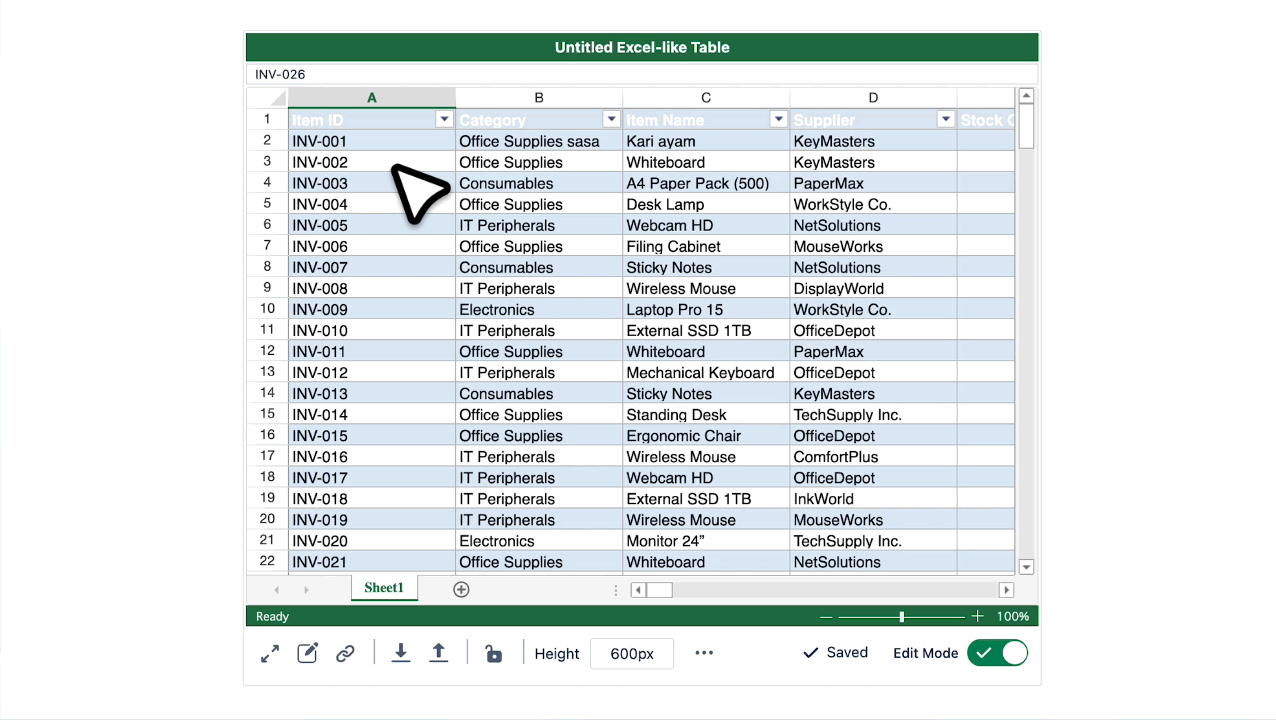The width and height of the screenshot is (1276, 720).
Task: Switch to the Sheet1 tab
Action: pyautogui.click(x=383, y=588)
